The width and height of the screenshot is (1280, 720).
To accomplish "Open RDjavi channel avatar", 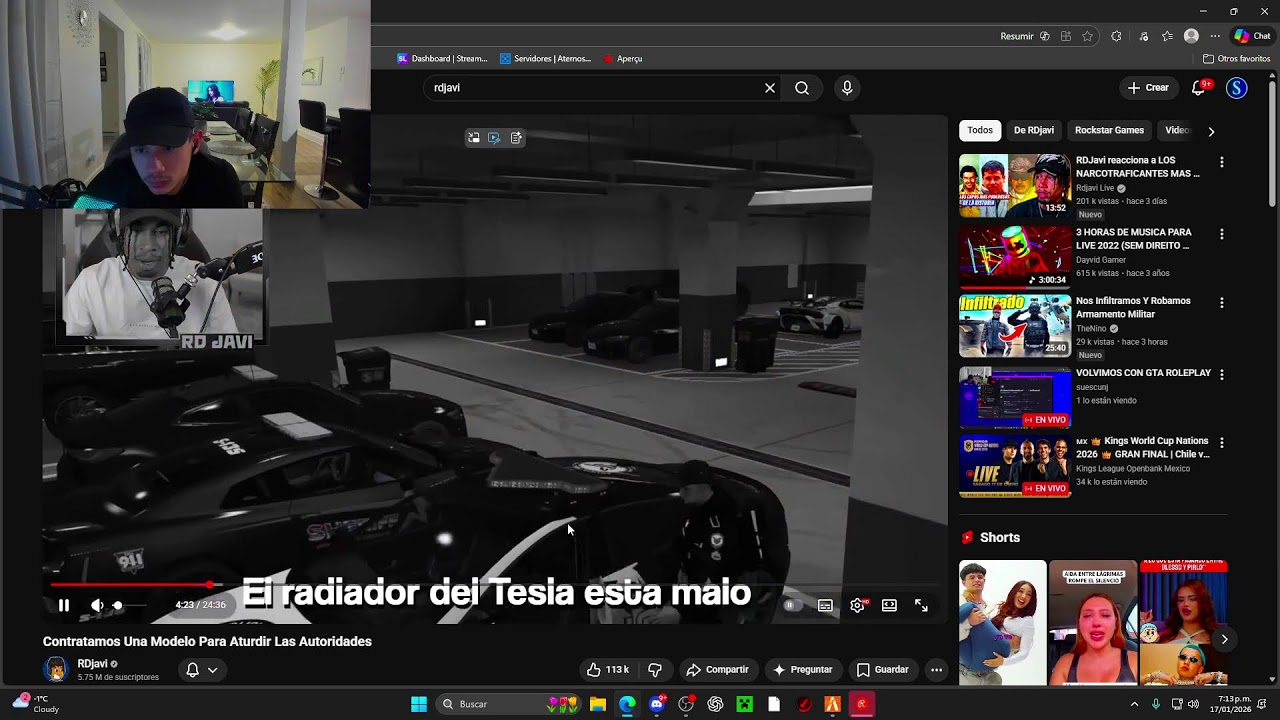I will click(56, 669).
